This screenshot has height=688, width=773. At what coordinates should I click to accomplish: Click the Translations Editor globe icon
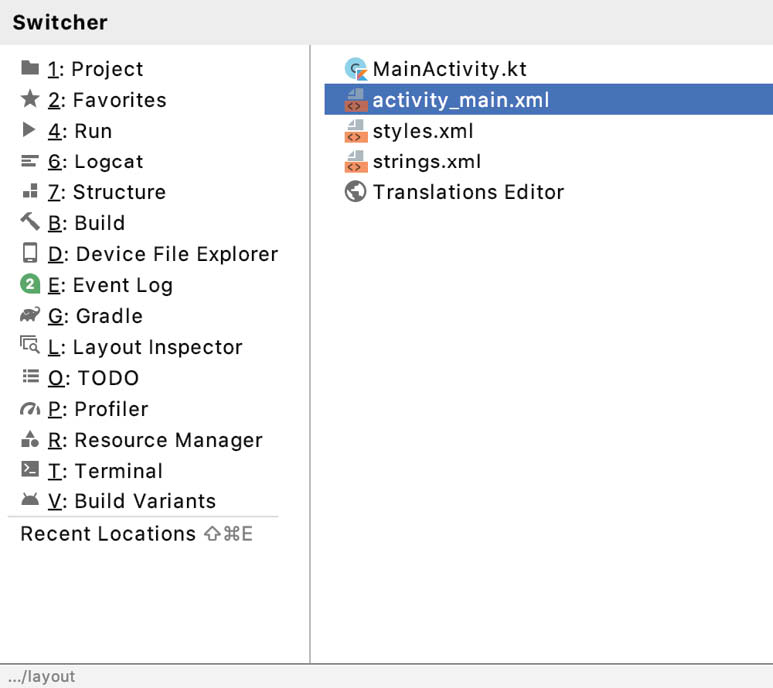(x=355, y=192)
